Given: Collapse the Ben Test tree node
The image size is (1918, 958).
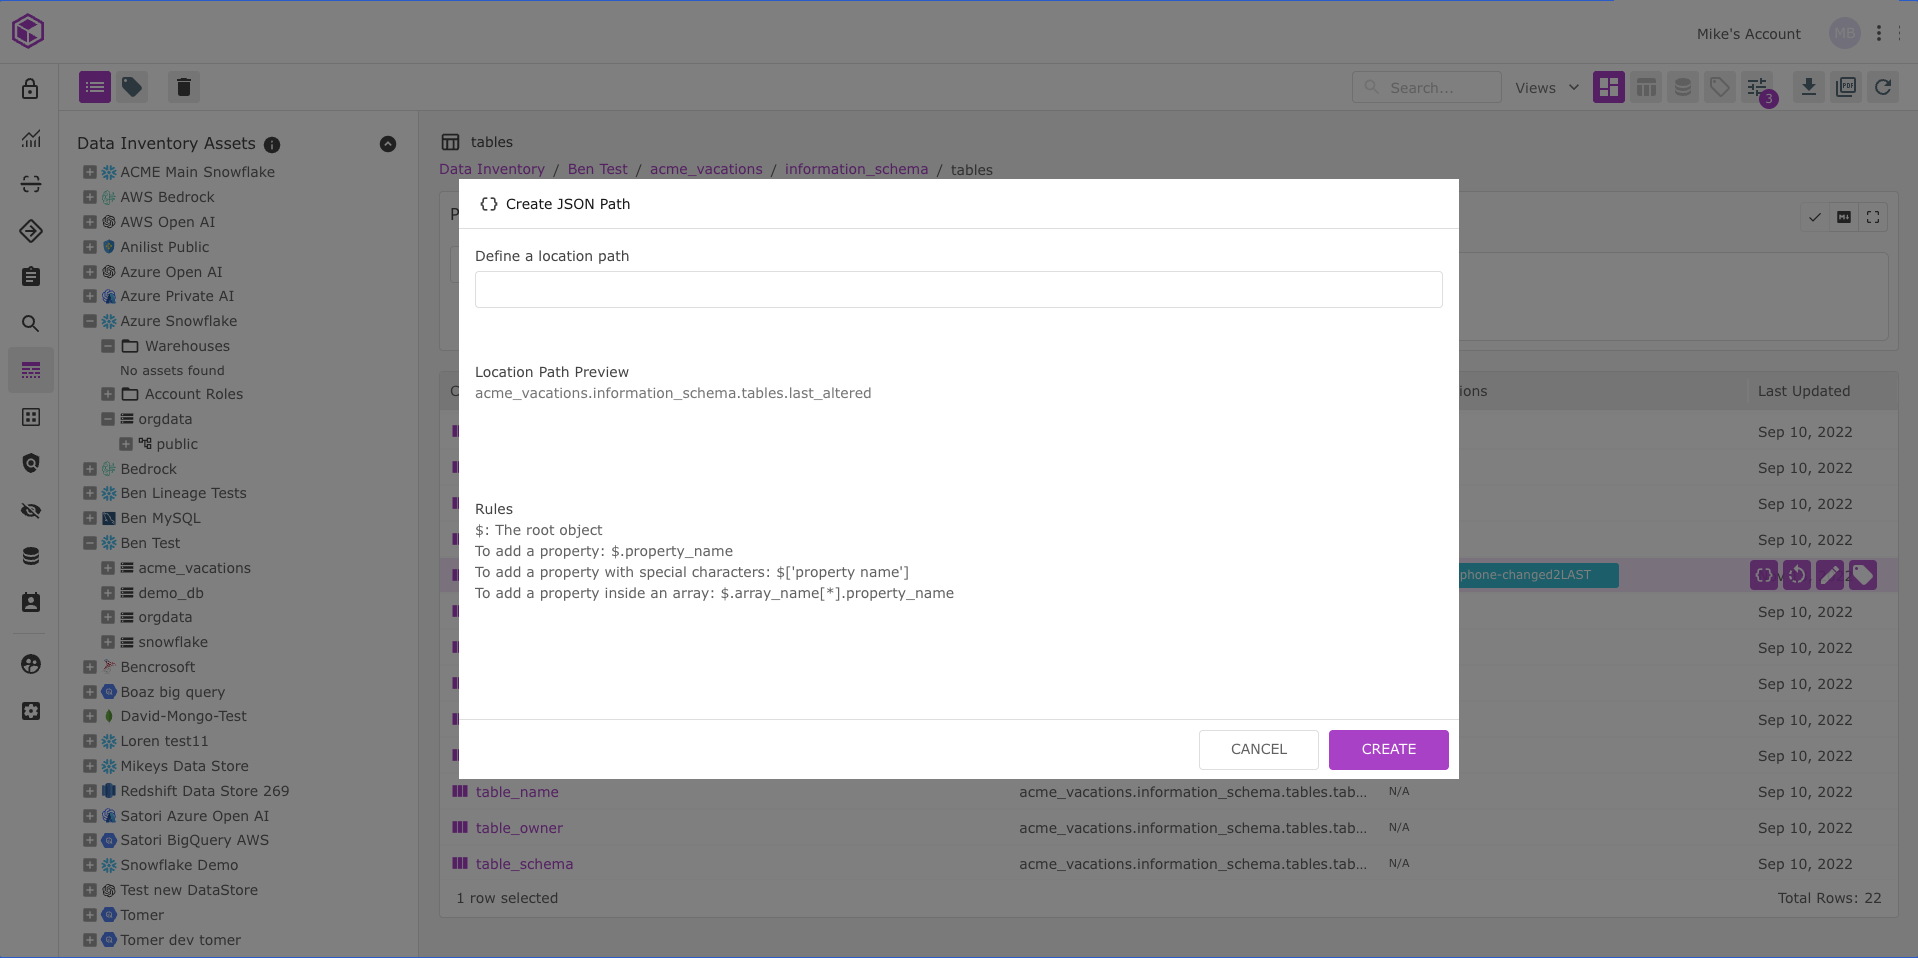Looking at the screenshot, I should coord(90,543).
